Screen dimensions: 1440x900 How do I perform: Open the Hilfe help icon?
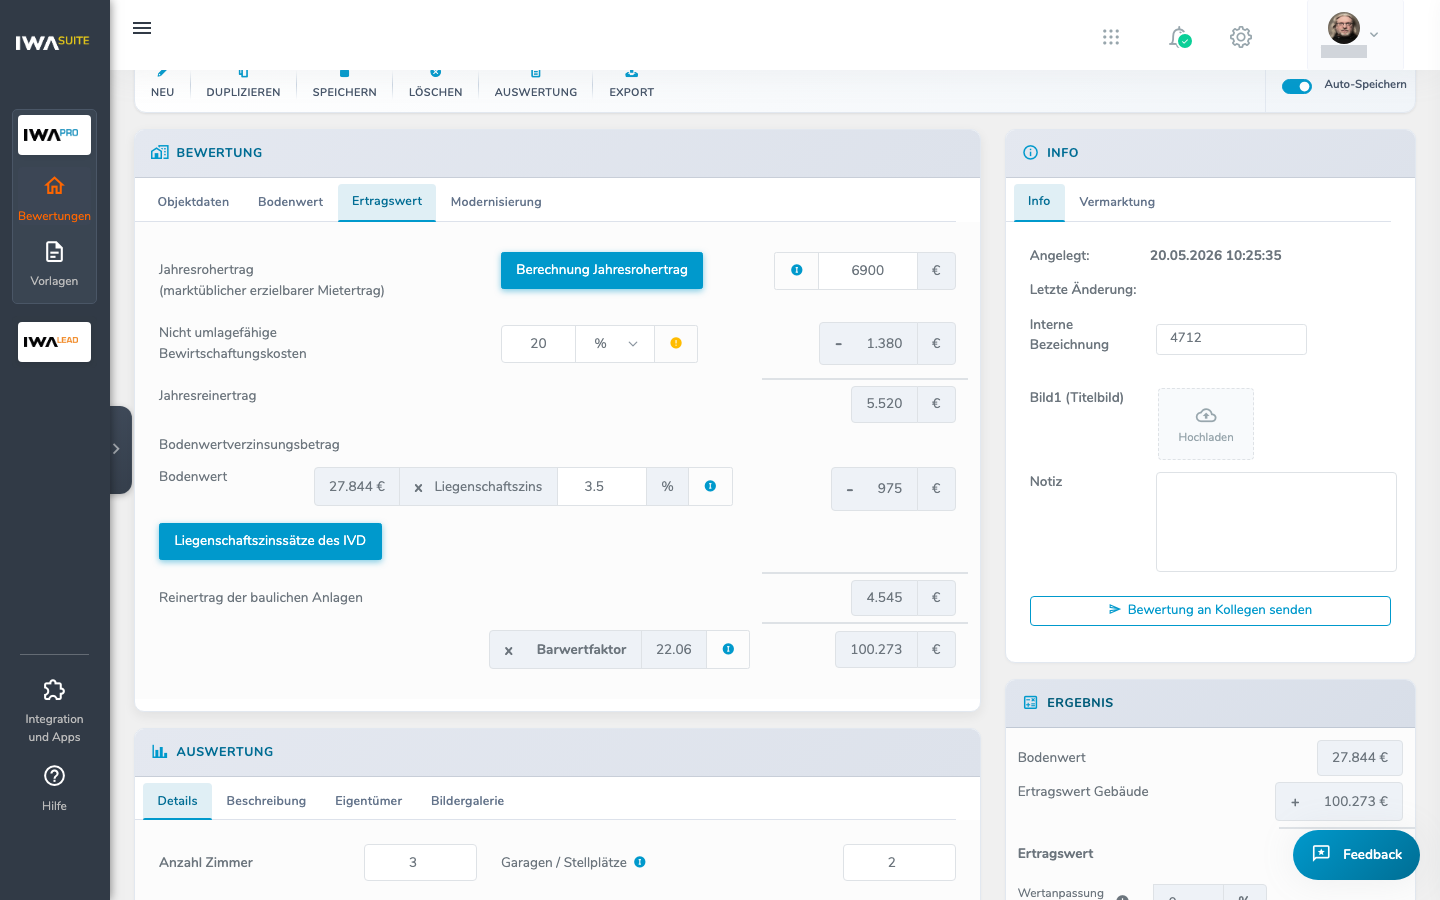pyautogui.click(x=54, y=788)
